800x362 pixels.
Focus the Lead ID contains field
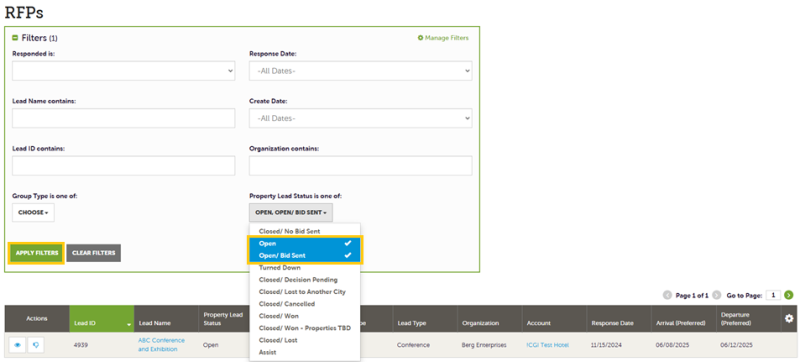click(123, 166)
